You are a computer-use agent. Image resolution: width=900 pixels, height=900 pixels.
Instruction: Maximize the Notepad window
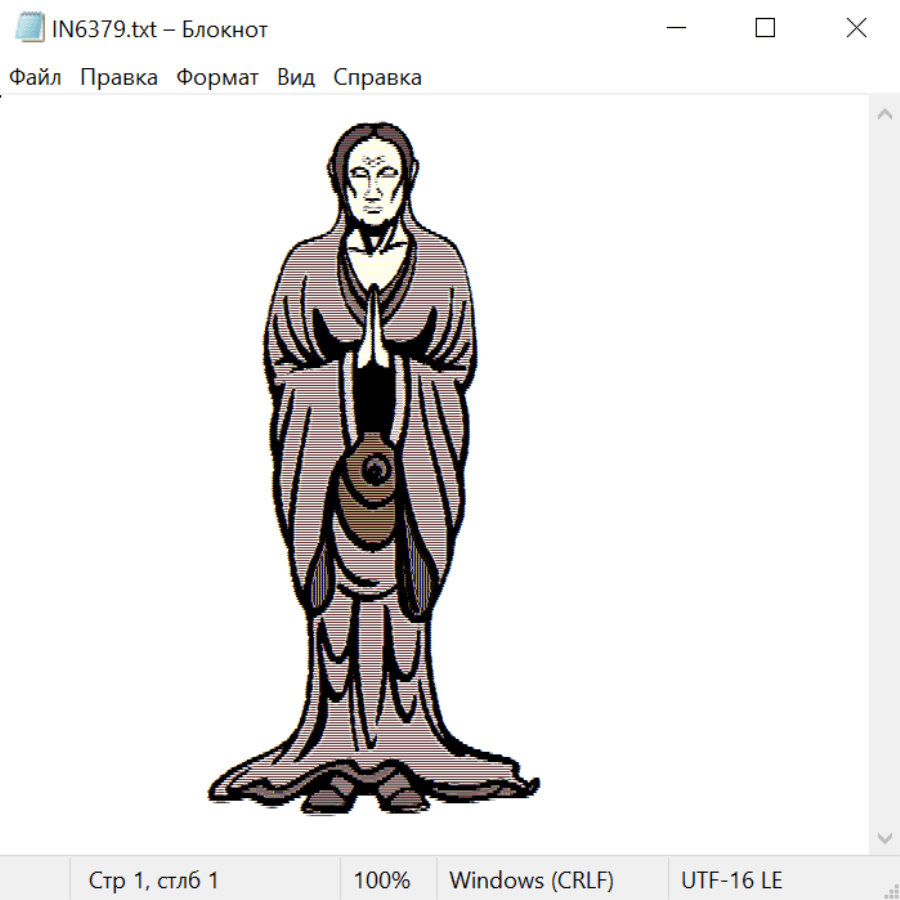(765, 29)
